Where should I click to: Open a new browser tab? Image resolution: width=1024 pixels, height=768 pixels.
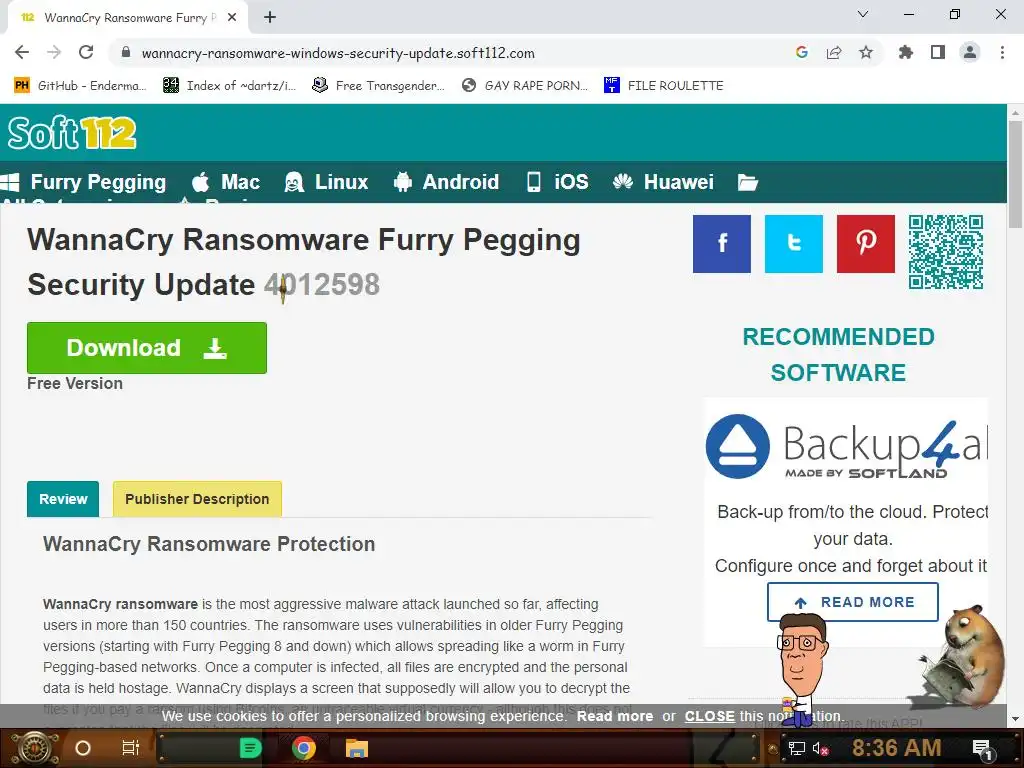[x=270, y=17]
